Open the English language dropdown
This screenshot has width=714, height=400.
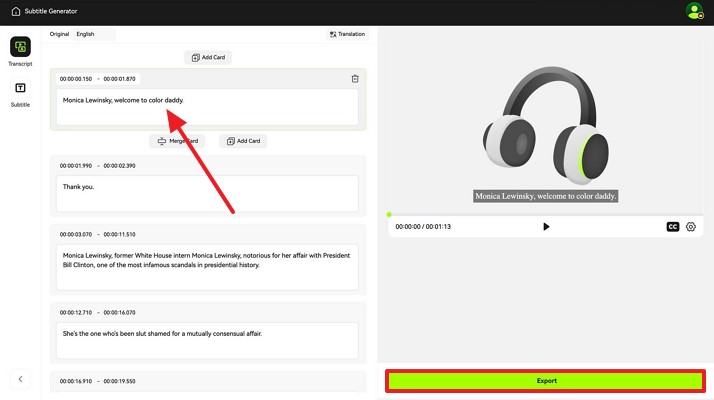pos(94,34)
